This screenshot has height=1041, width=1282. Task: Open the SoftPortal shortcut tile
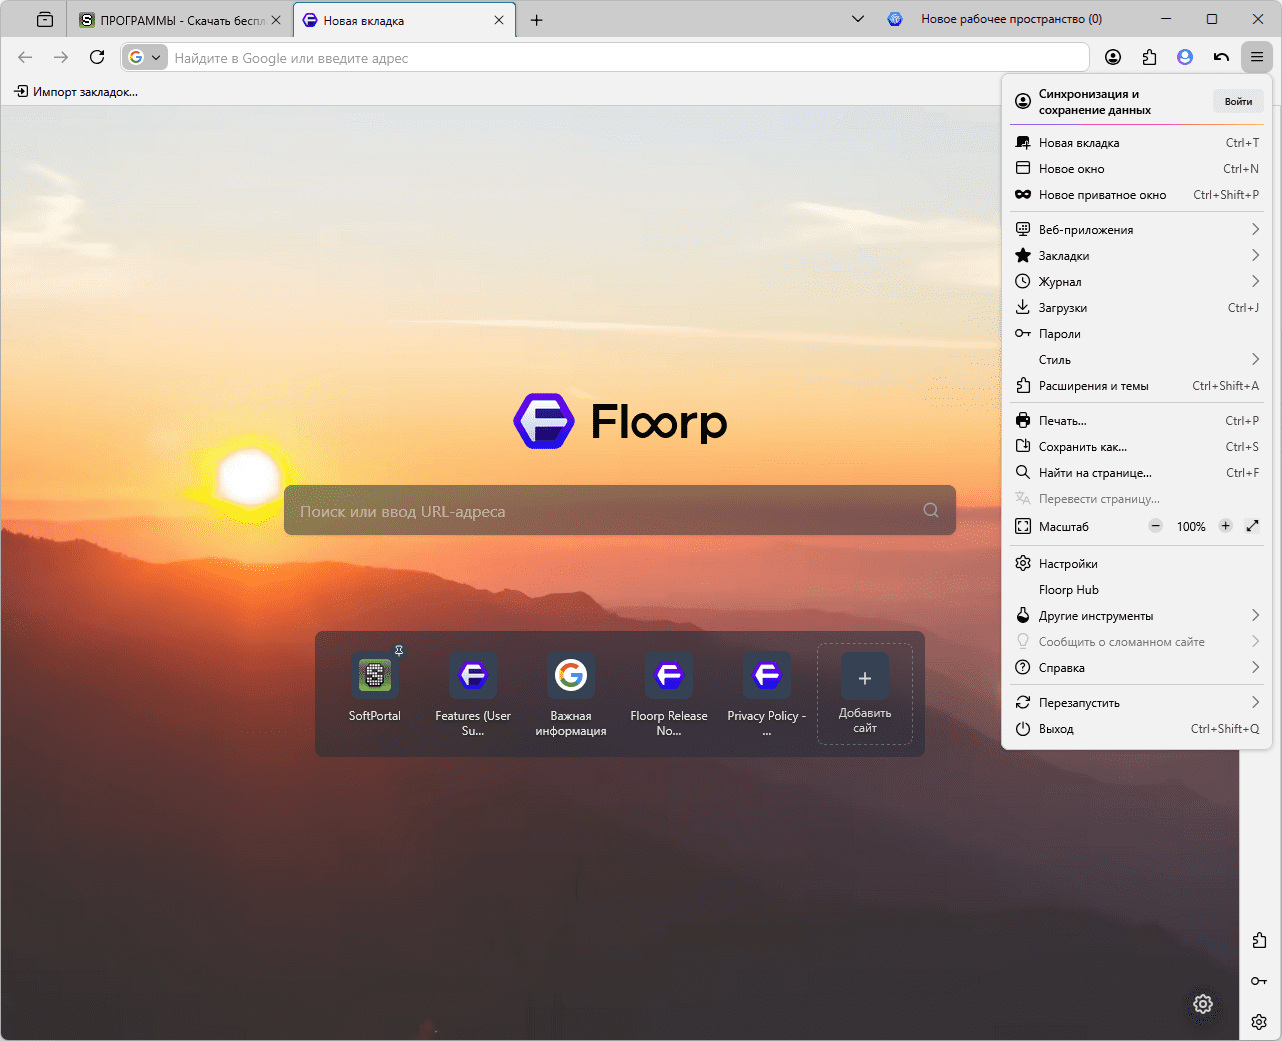pyautogui.click(x=375, y=688)
